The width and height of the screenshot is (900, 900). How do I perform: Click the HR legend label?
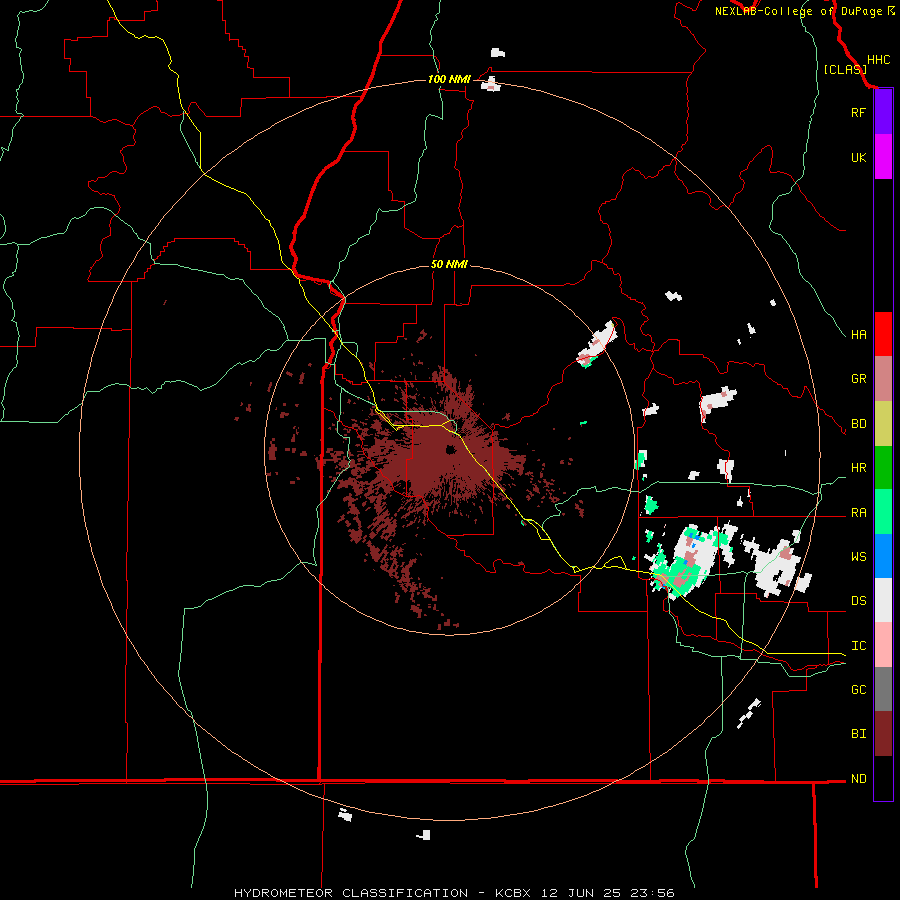[x=858, y=468]
